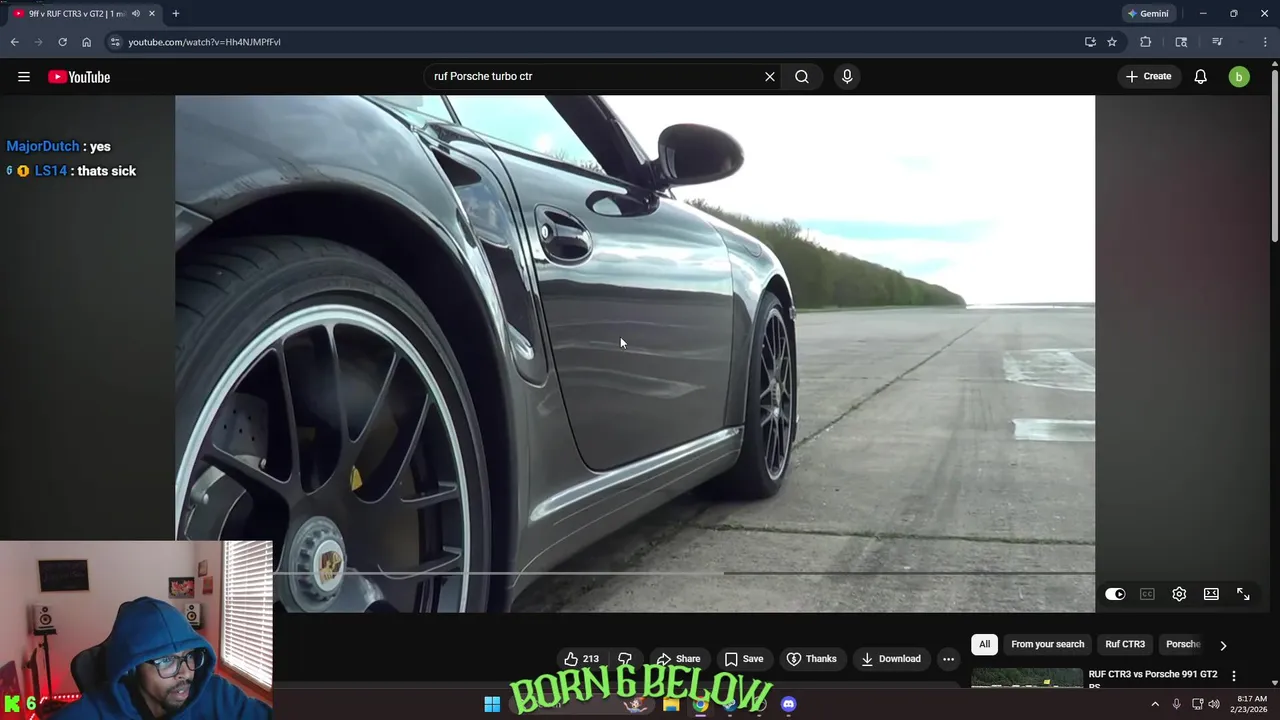
Task: Save video to a playlist
Action: point(744,659)
